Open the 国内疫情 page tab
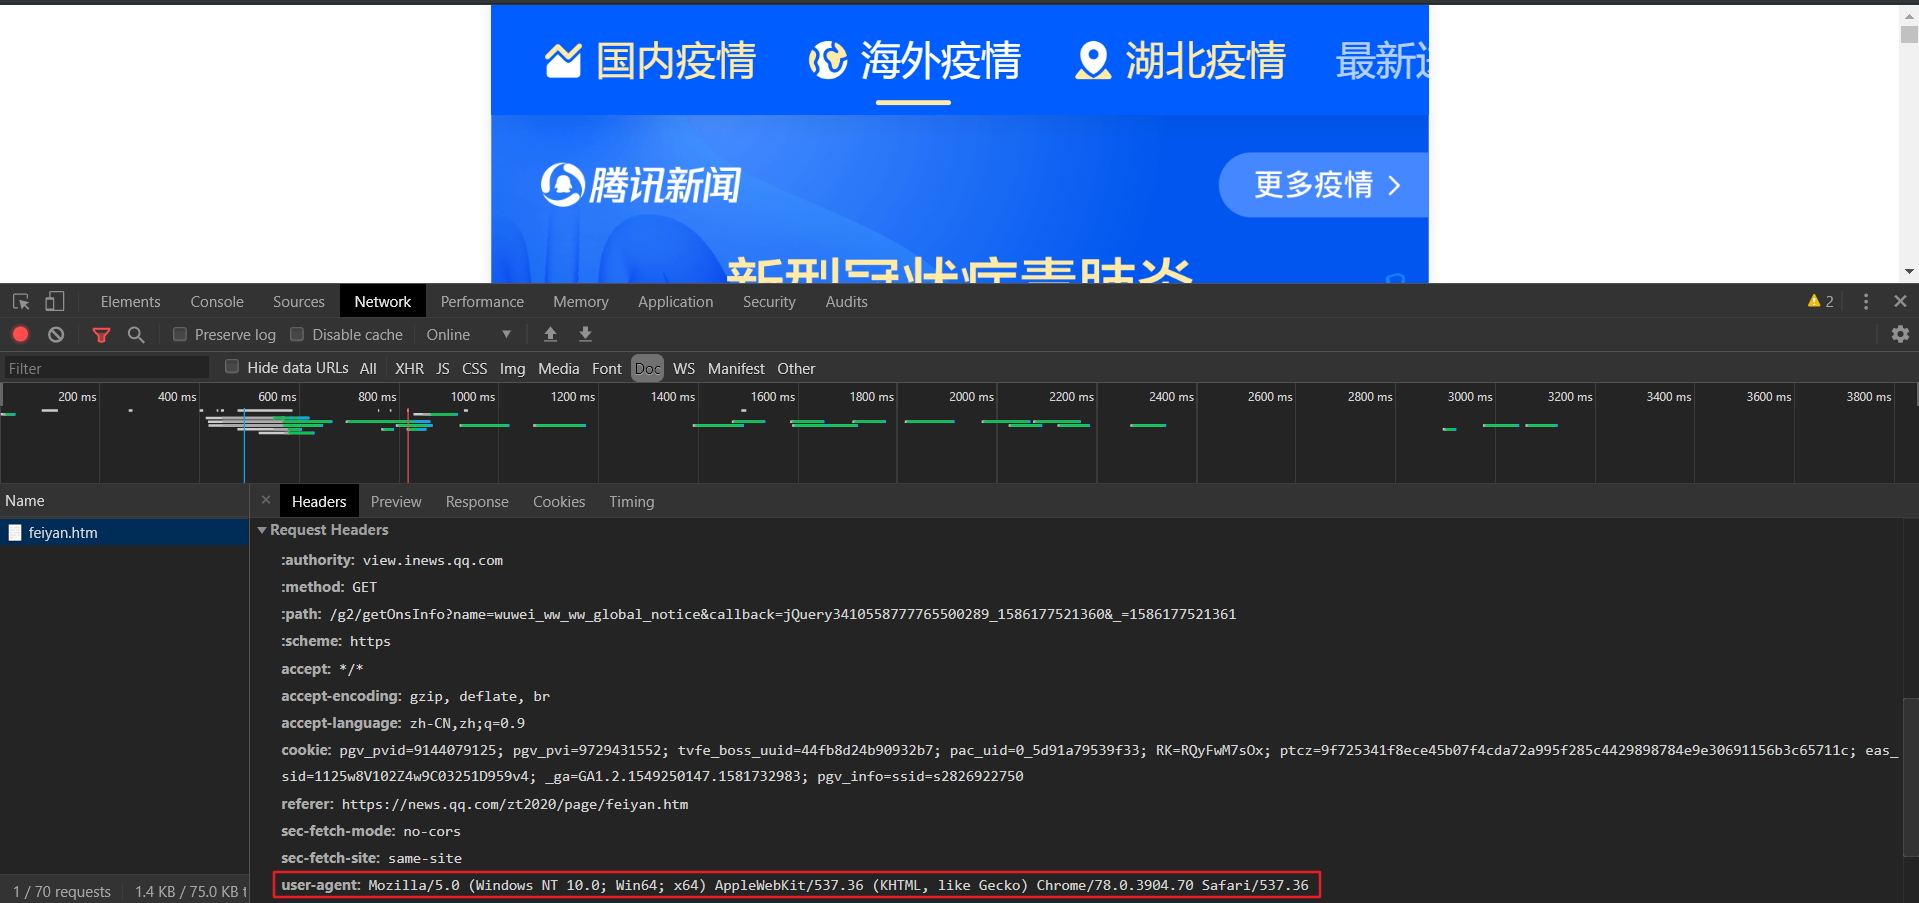1919x903 pixels. click(651, 61)
